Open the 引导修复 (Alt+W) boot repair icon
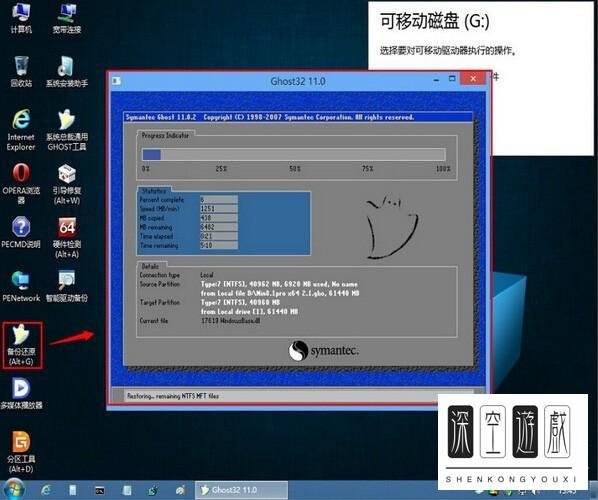Screen dimensions: 598x500 click(x=67, y=184)
